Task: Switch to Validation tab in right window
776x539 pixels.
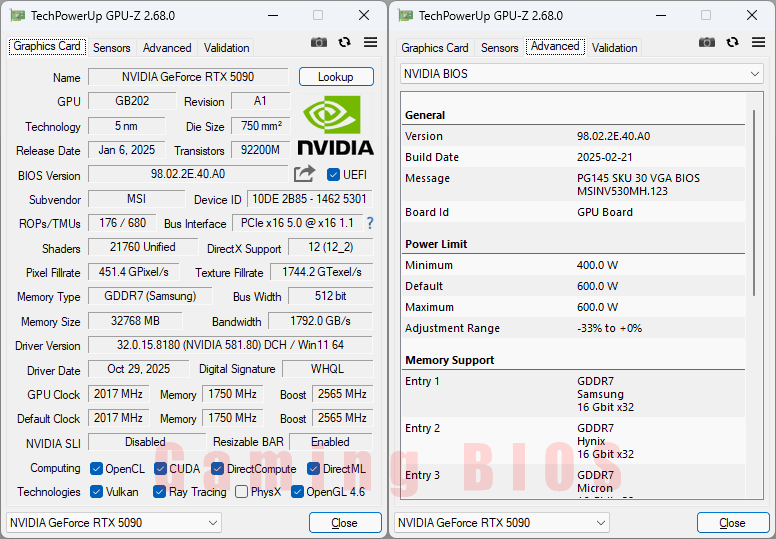Action: coord(614,48)
